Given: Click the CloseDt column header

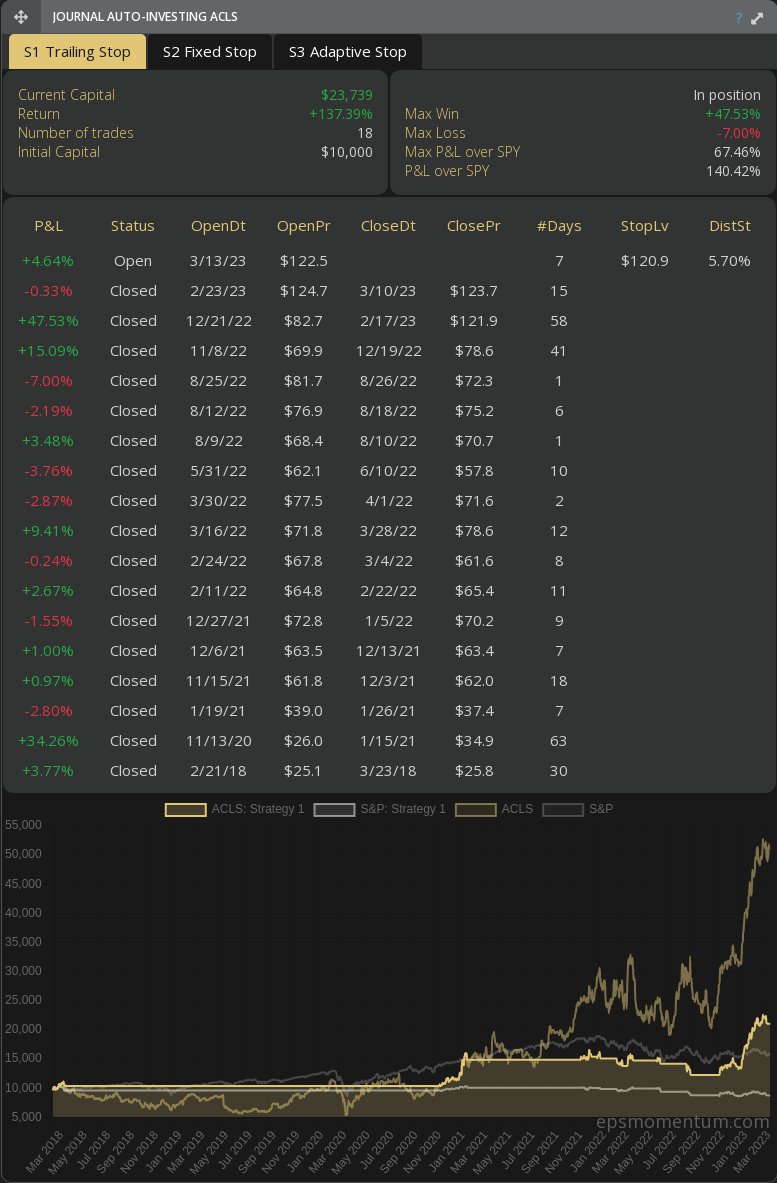Looking at the screenshot, I should [x=388, y=226].
